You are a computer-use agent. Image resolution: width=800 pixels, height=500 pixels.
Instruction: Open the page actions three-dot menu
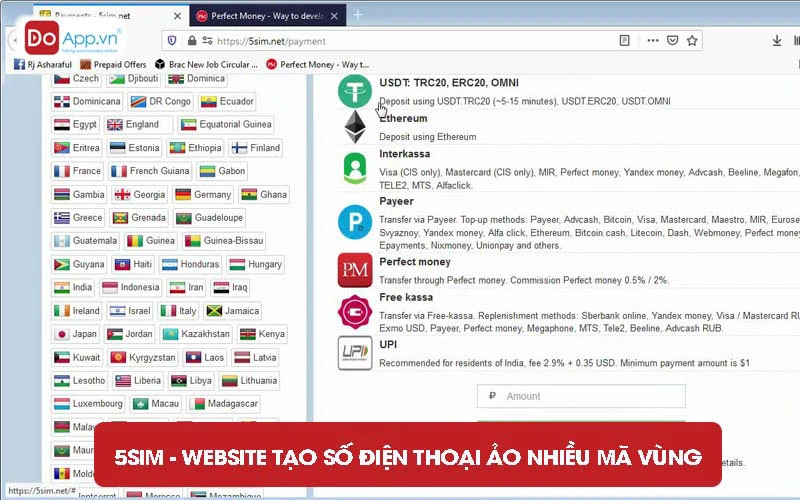(653, 41)
